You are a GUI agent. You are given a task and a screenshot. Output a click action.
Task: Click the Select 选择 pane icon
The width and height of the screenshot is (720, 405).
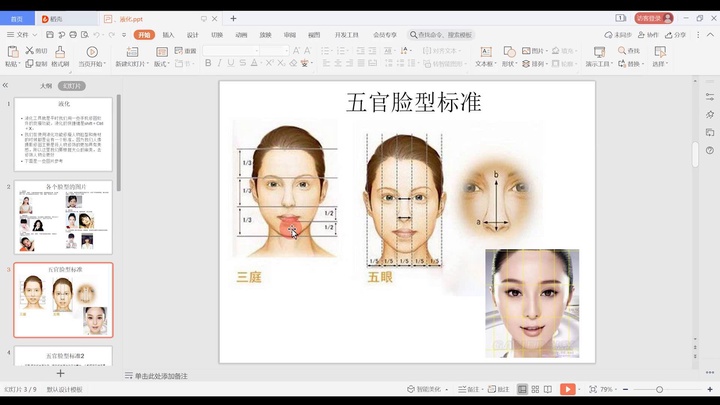[x=660, y=51]
